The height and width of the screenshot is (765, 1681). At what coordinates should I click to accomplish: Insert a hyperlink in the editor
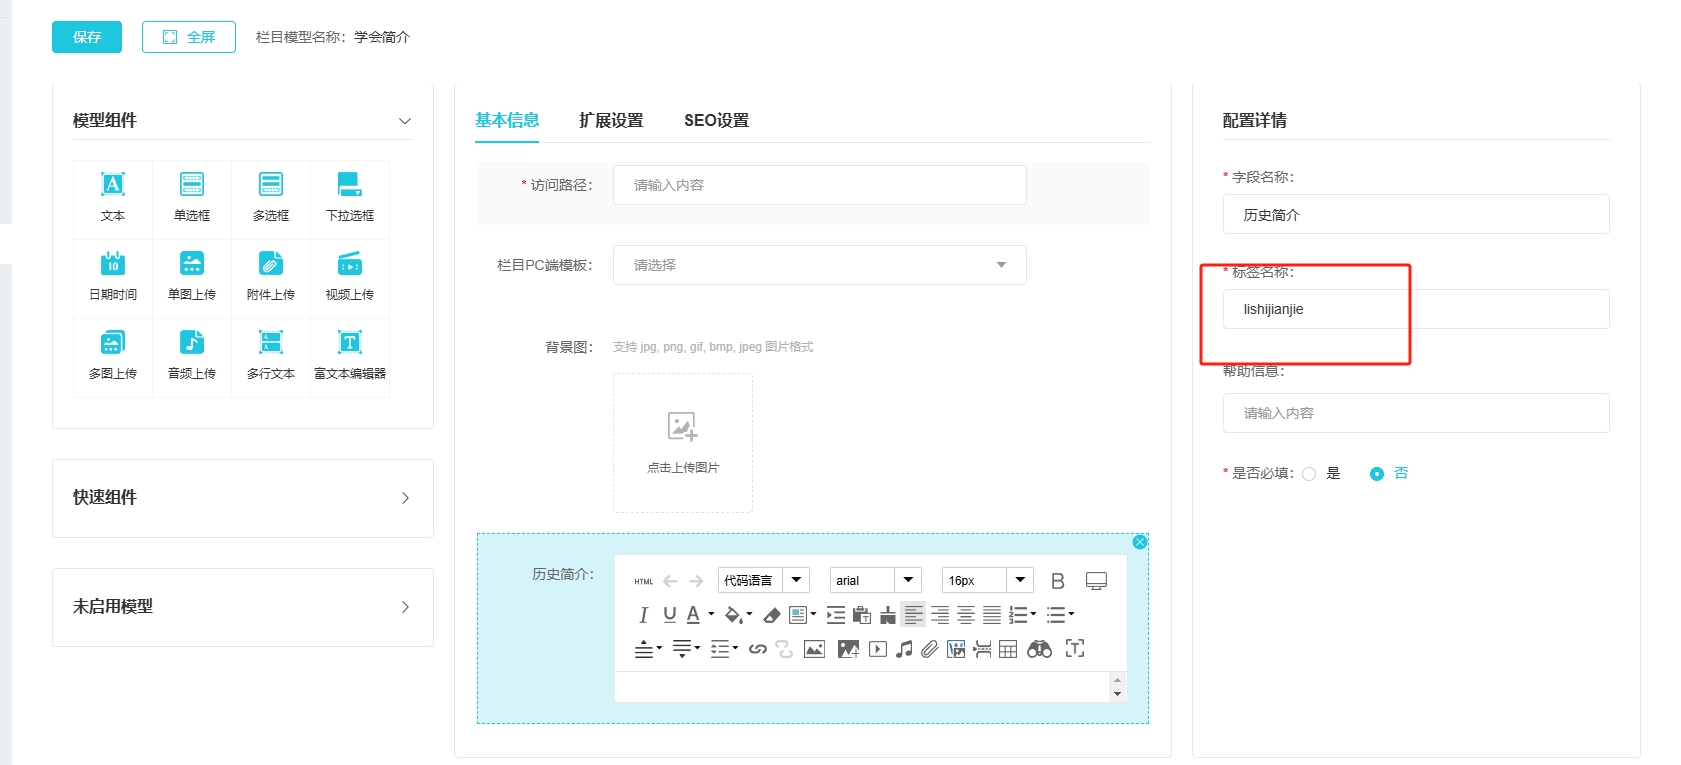(758, 649)
